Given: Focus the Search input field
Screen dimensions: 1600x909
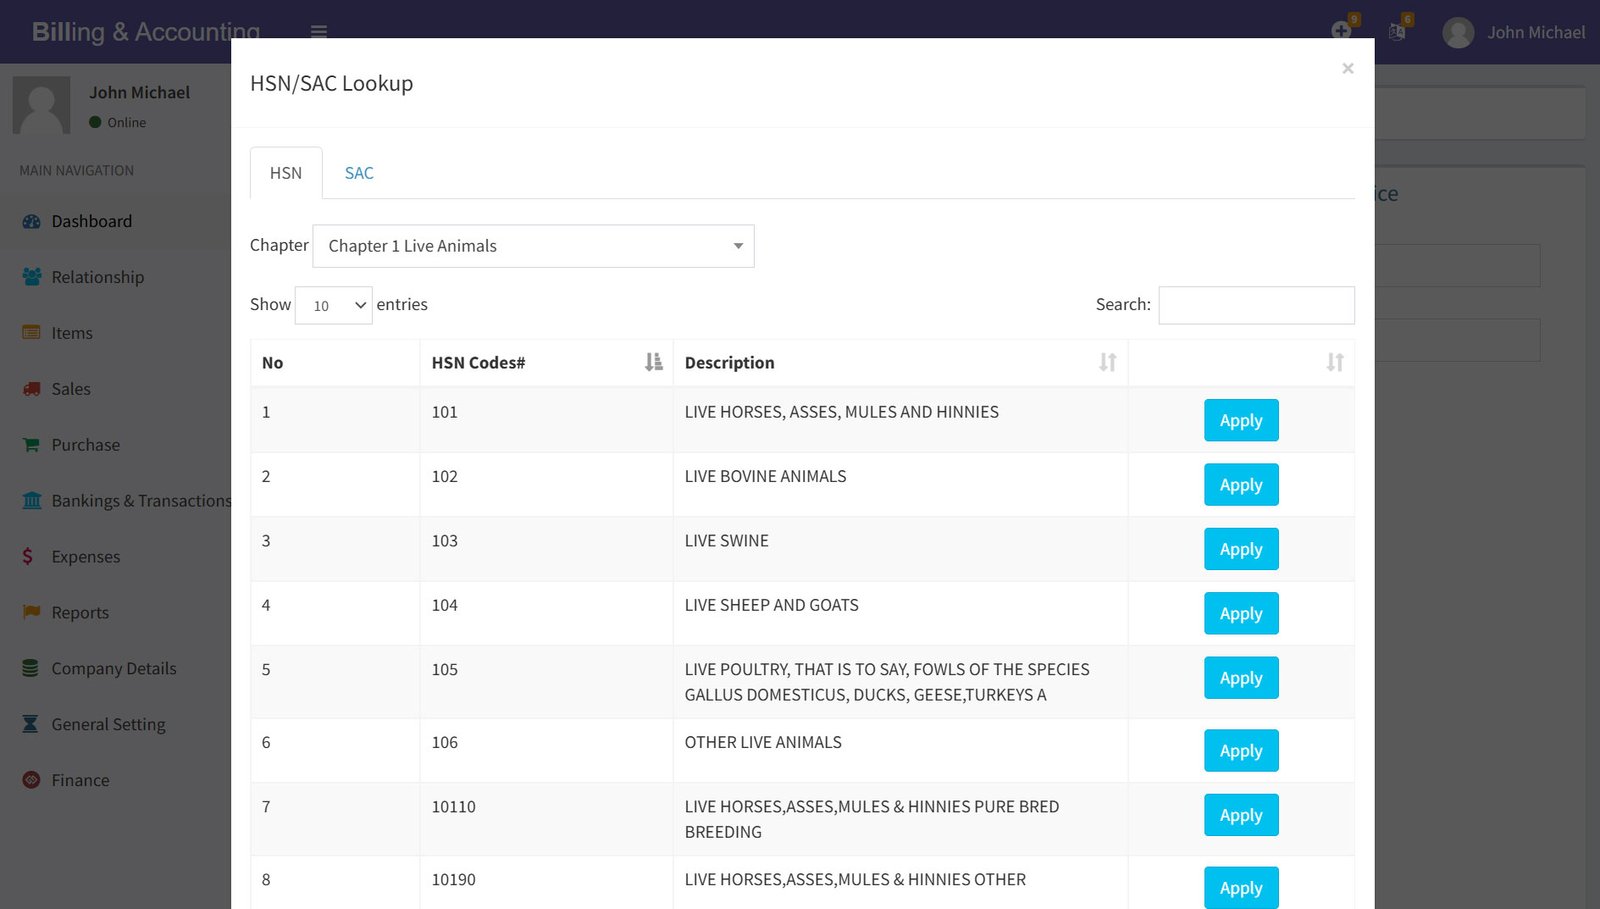Looking at the screenshot, I should tap(1256, 305).
